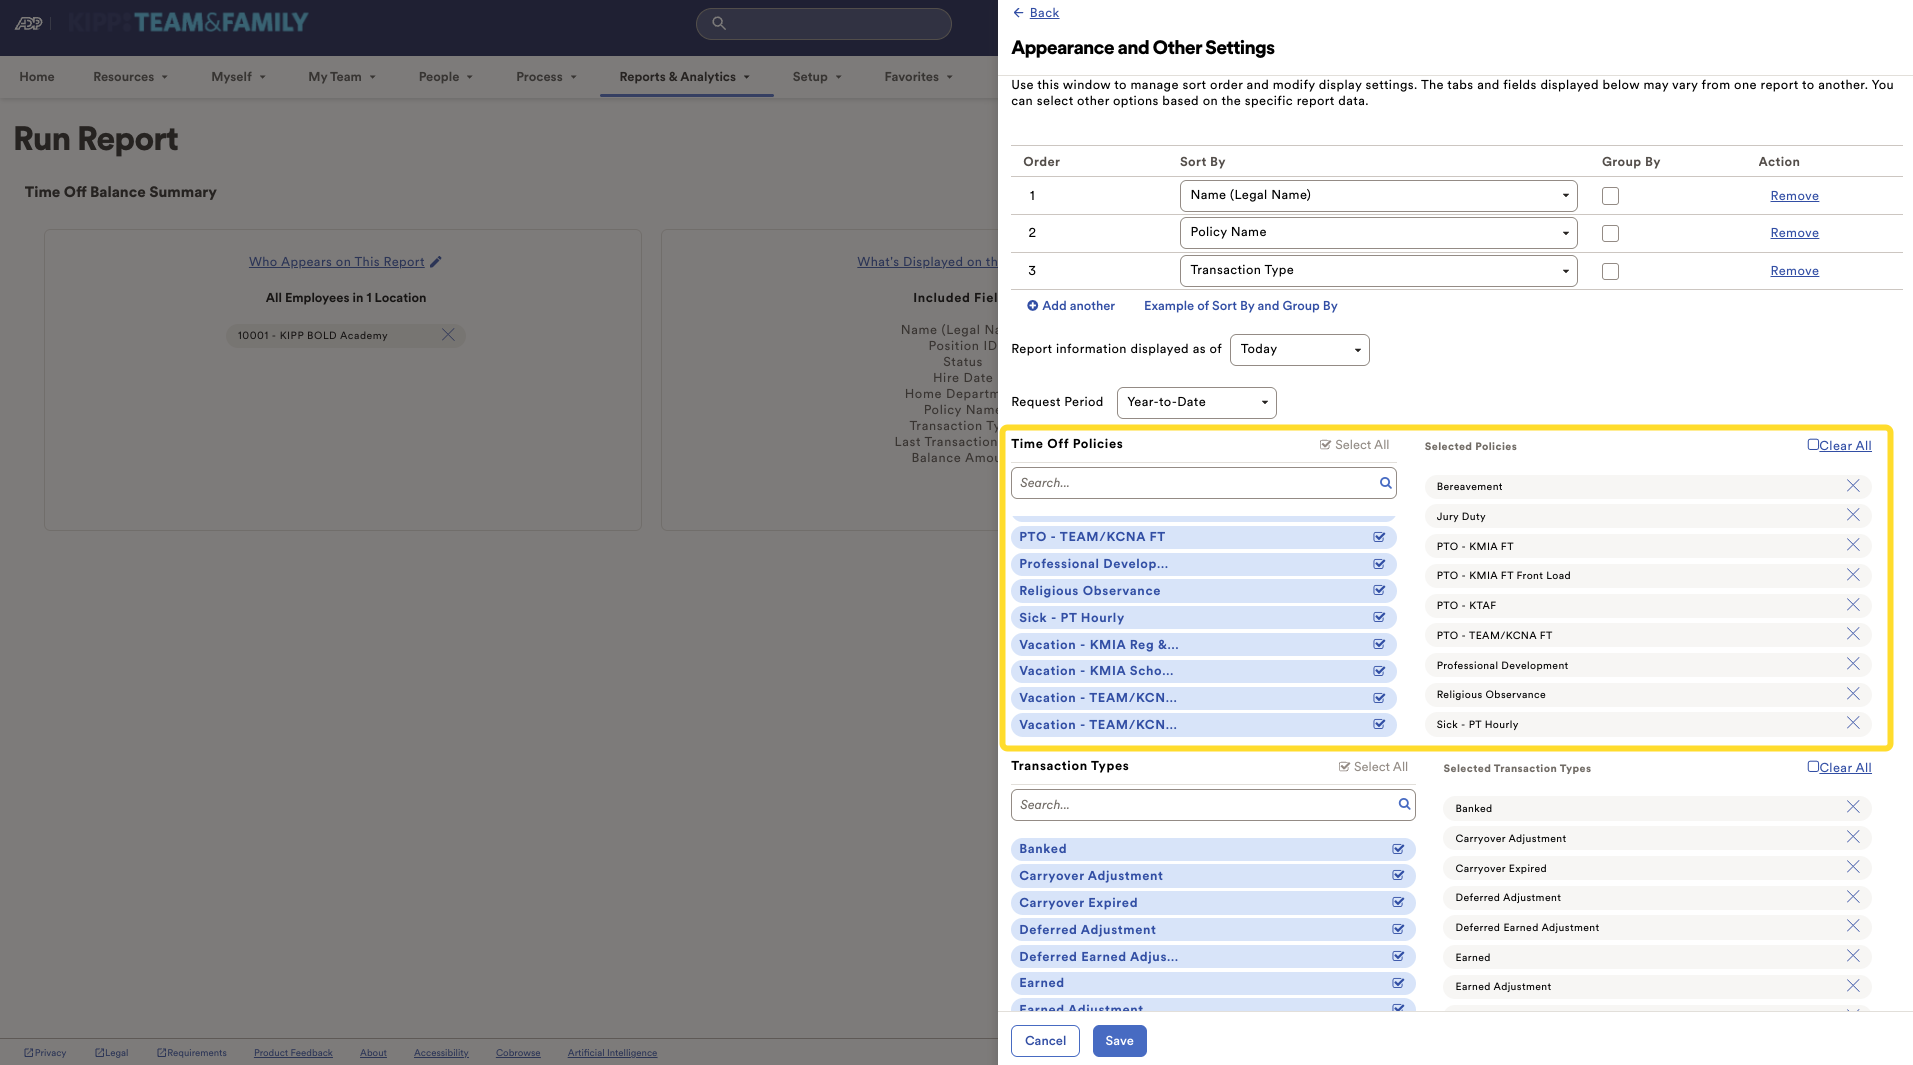Open the Report information displayed as of dropdown
The image size is (1913, 1065).
point(1298,349)
